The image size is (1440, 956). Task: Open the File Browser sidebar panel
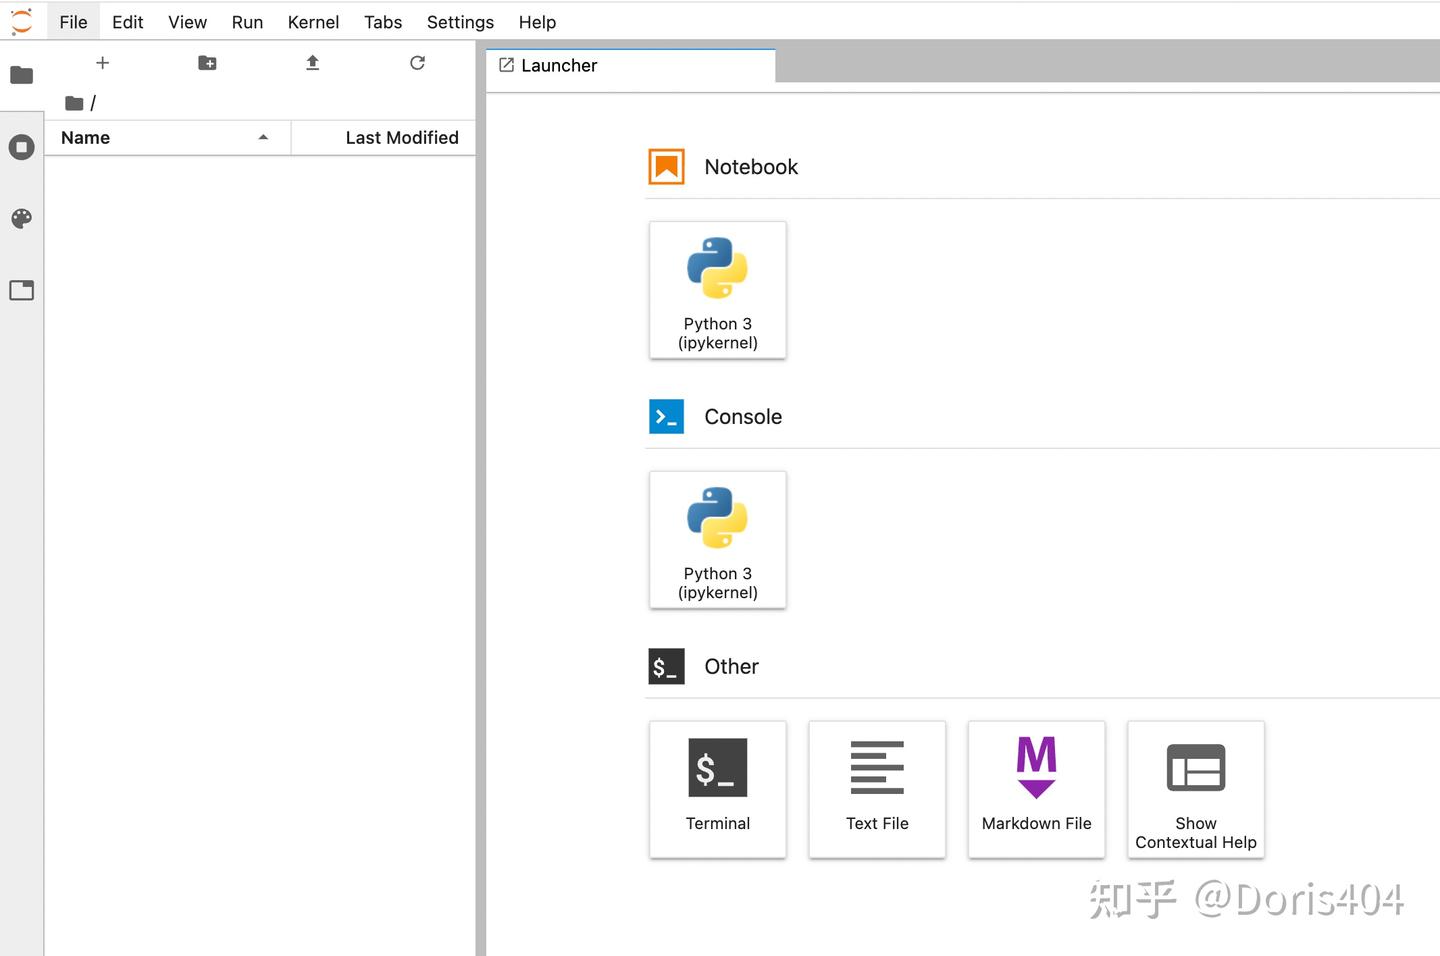click(x=21, y=75)
